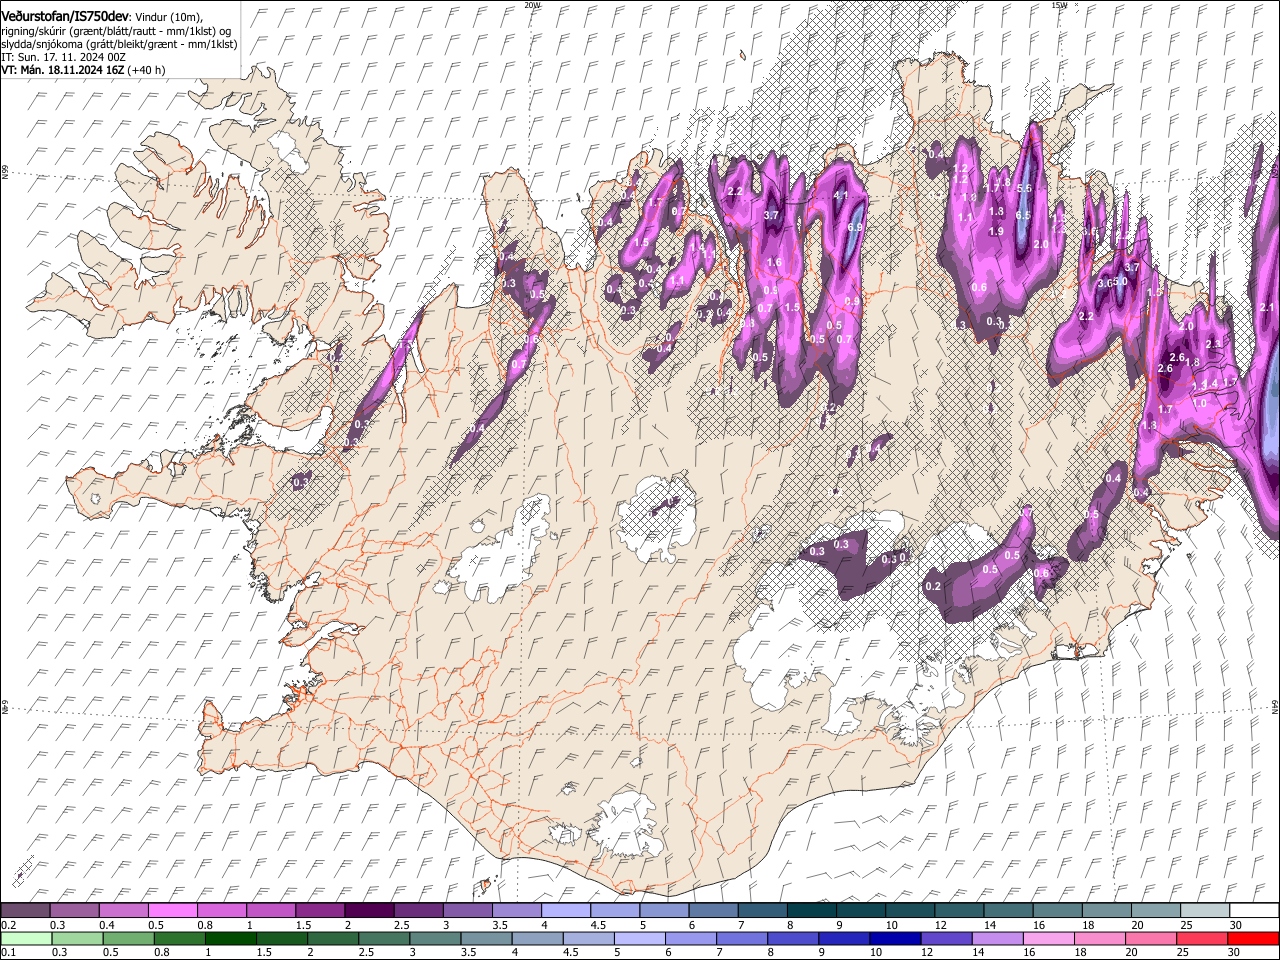
Task: Click the 15W longitude label
Action: 1059,5
